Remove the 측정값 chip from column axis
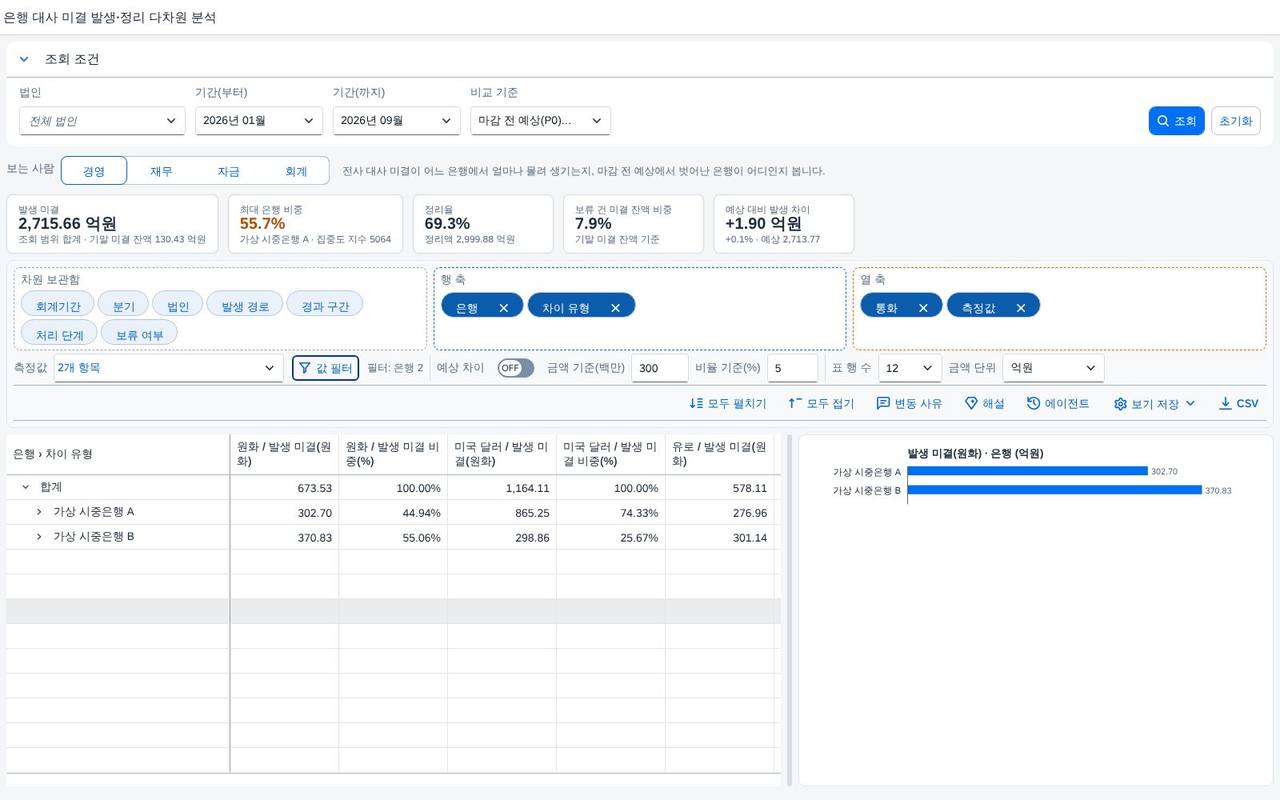 point(1021,308)
